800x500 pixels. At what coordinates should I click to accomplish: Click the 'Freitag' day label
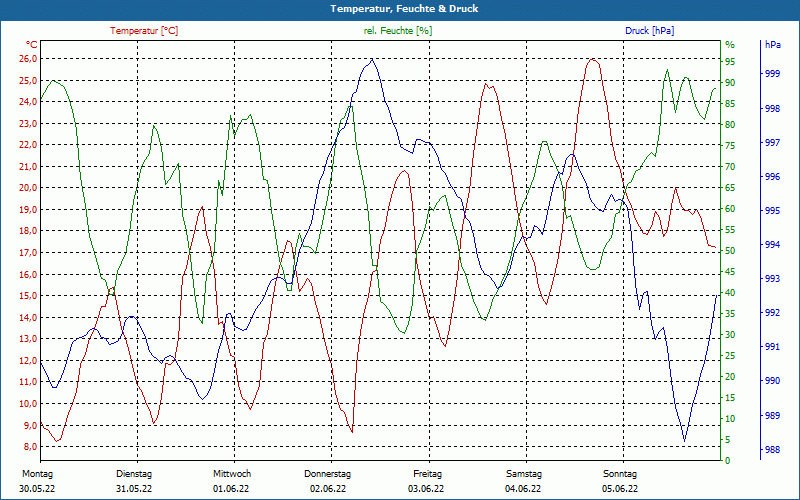(x=428, y=474)
